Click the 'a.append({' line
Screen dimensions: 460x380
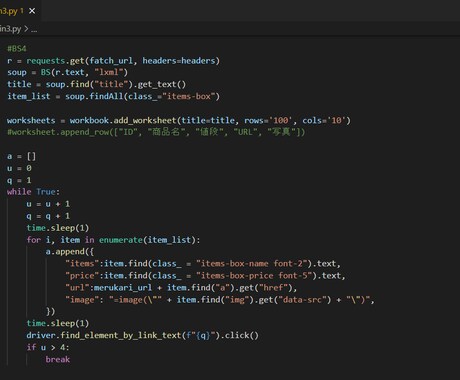point(70,252)
